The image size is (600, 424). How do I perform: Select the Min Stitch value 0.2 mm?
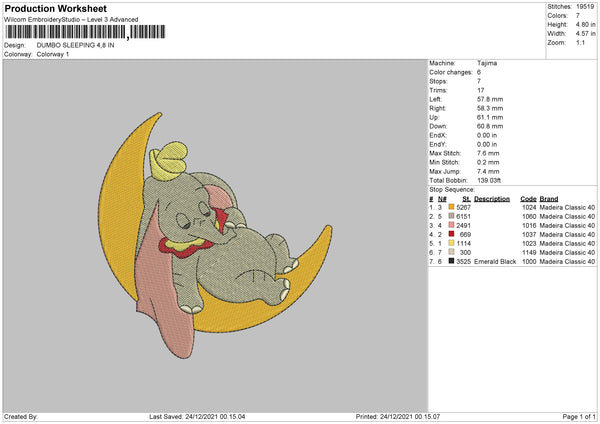[488, 162]
